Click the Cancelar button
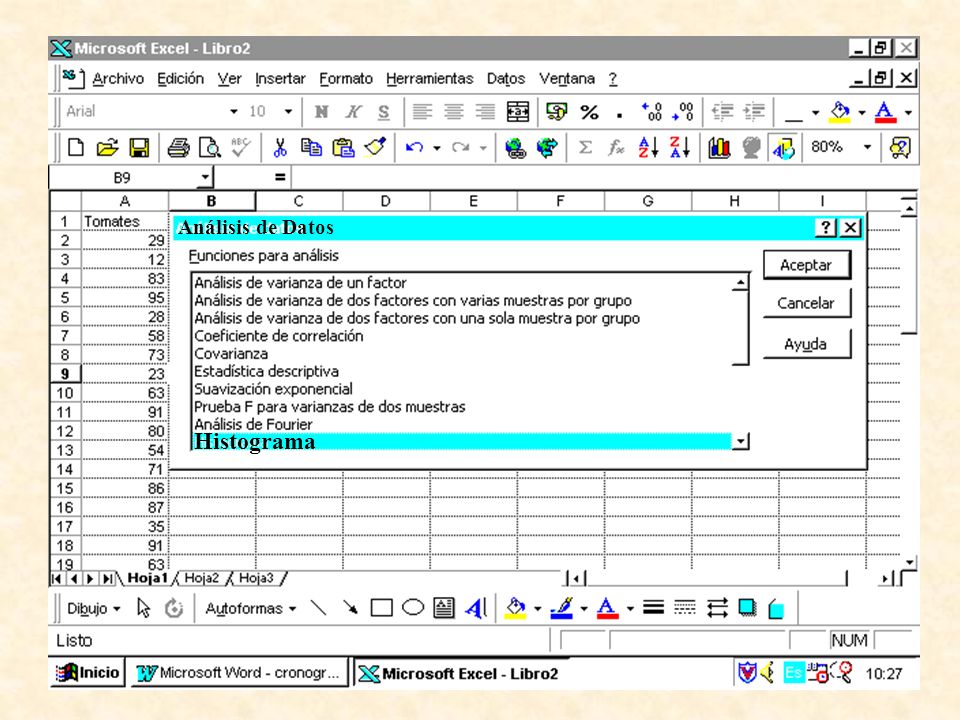The width and height of the screenshot is (960, 720). click(806, 303)
